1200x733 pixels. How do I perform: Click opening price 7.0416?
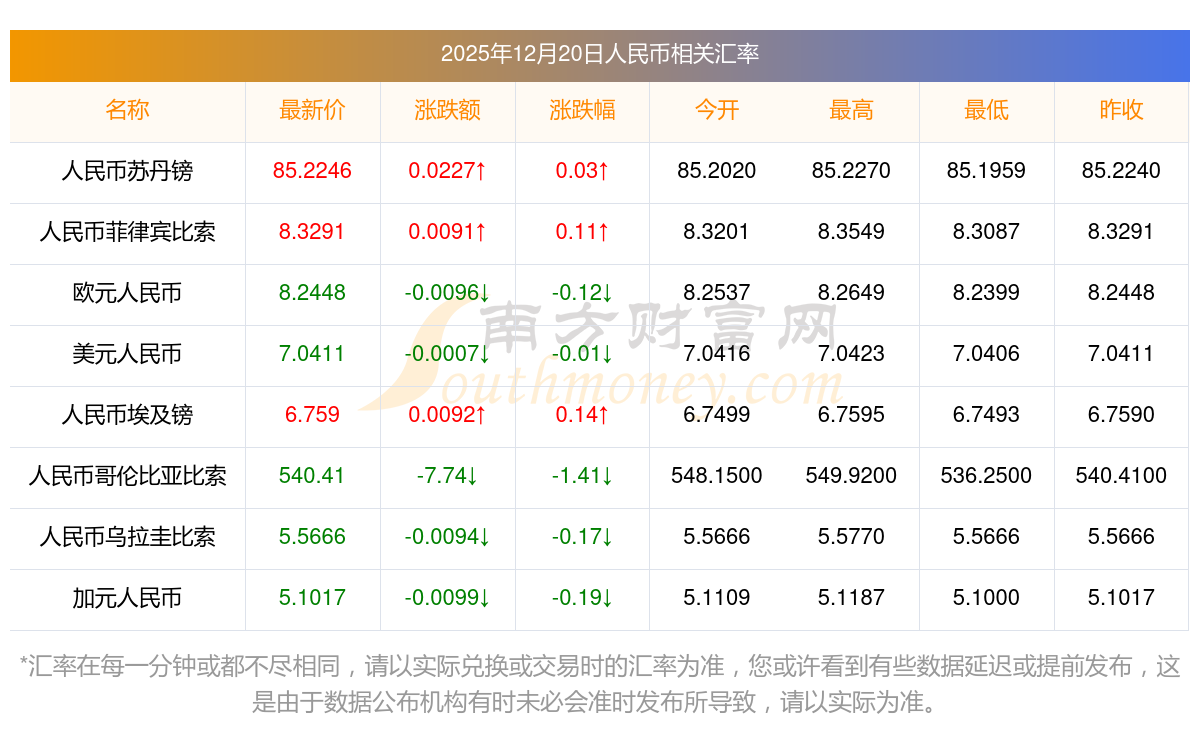[717, 354]
